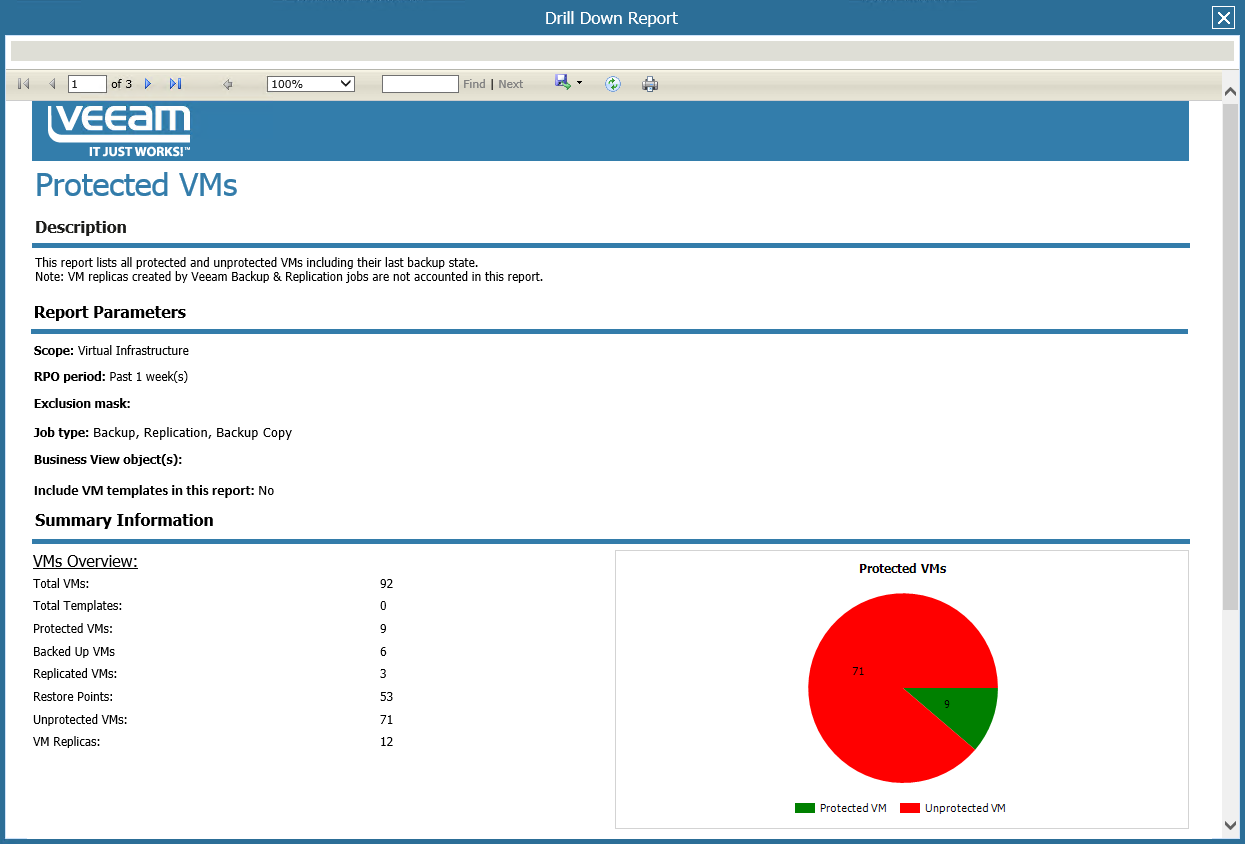1245x844 pixels.
Task: Click the 'RPO period:' parameter line
Action: 111,377
